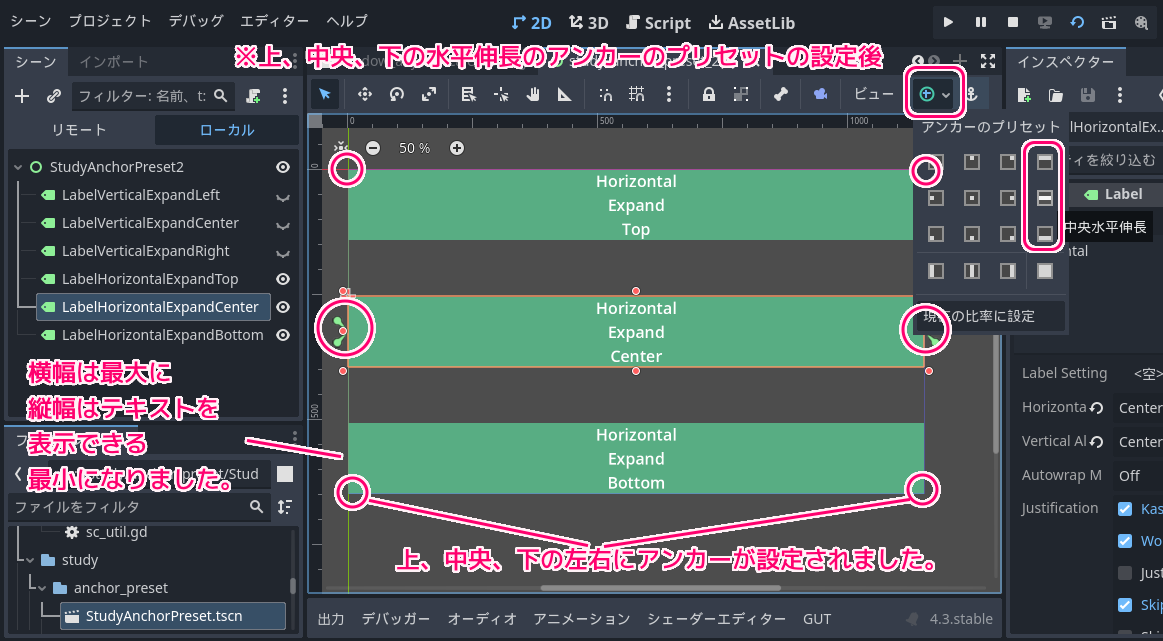
Task: Select the Rotate mode tool
Action: pyautogui.click(x=397, y=94)
